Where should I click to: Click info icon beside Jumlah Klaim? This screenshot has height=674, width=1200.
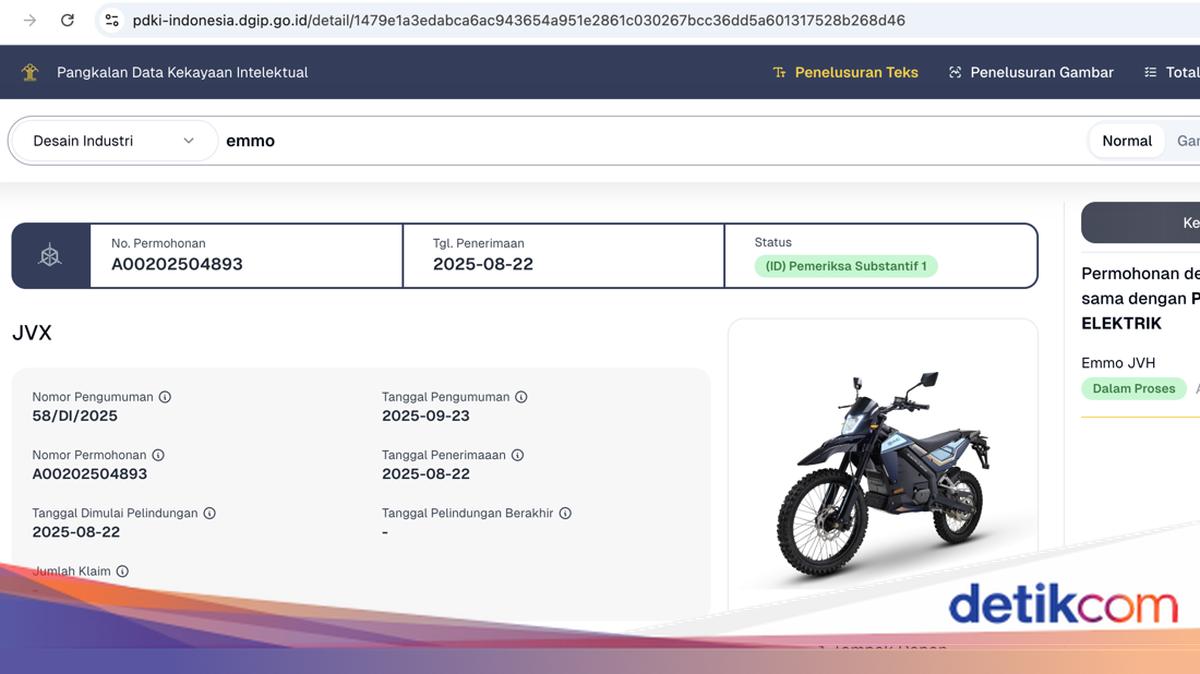pyautogui.click(x=122, y=571)
